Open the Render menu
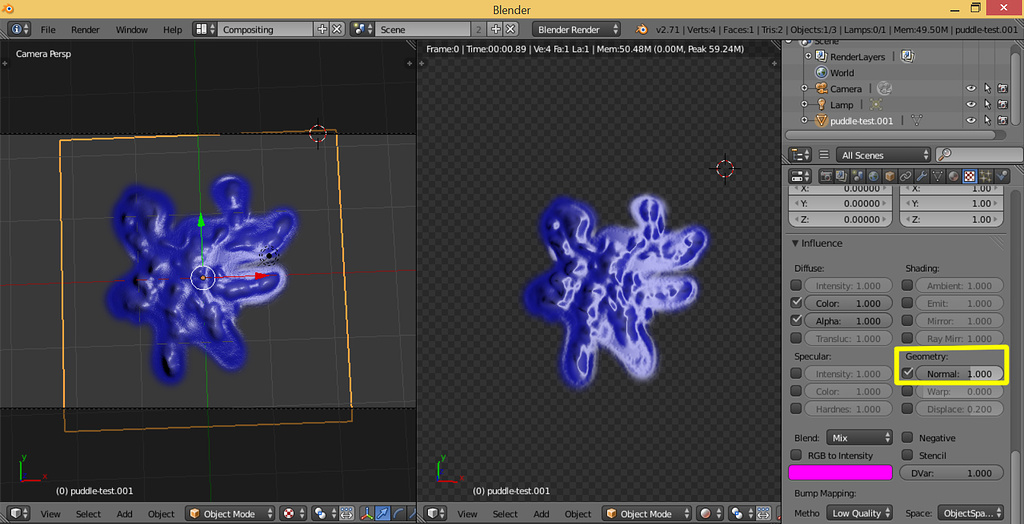This screenshot has width=1024, height=524. [86, 29]
